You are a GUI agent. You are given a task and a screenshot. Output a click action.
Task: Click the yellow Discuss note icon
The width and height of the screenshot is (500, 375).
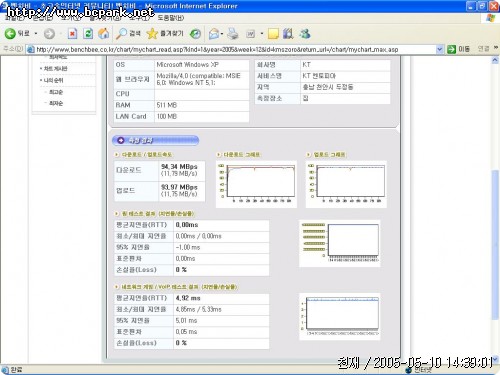(x=273, y=34)
